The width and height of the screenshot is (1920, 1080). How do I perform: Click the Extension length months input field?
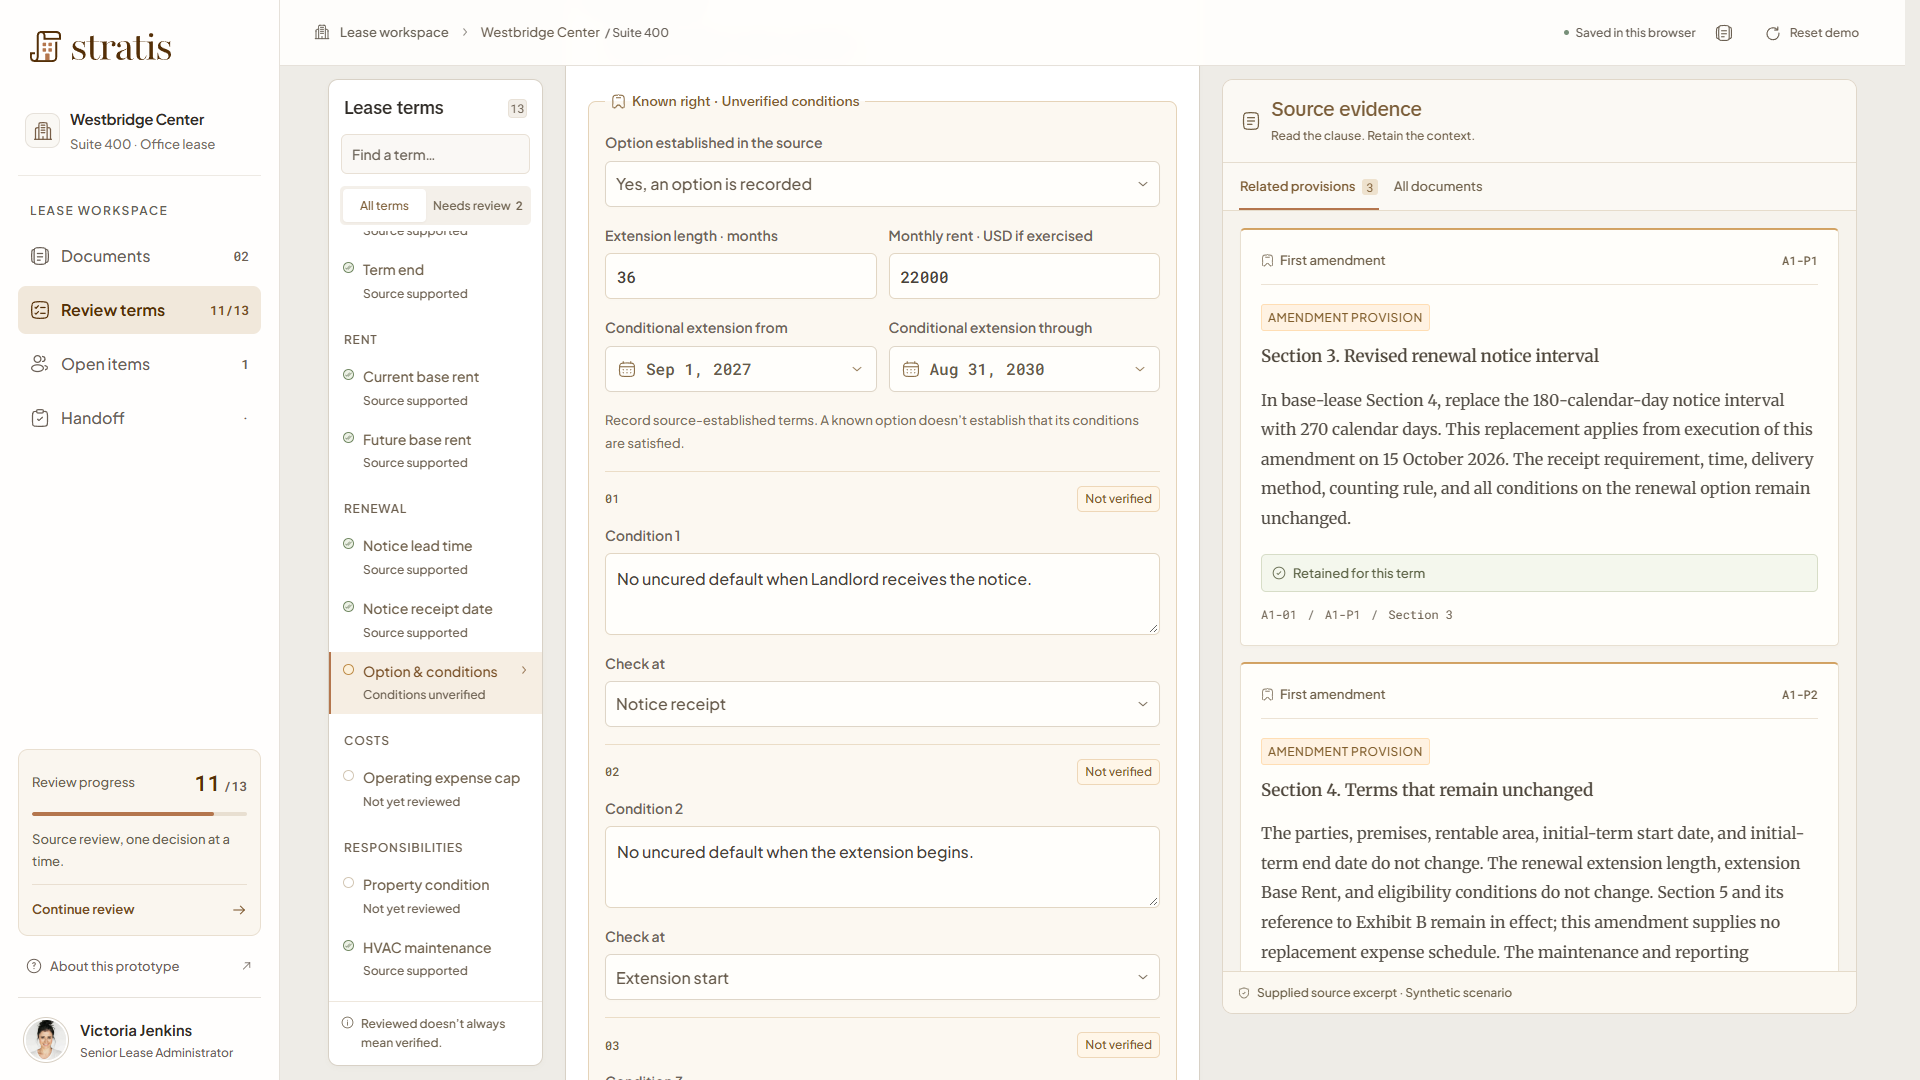click(x=740, y=276)
